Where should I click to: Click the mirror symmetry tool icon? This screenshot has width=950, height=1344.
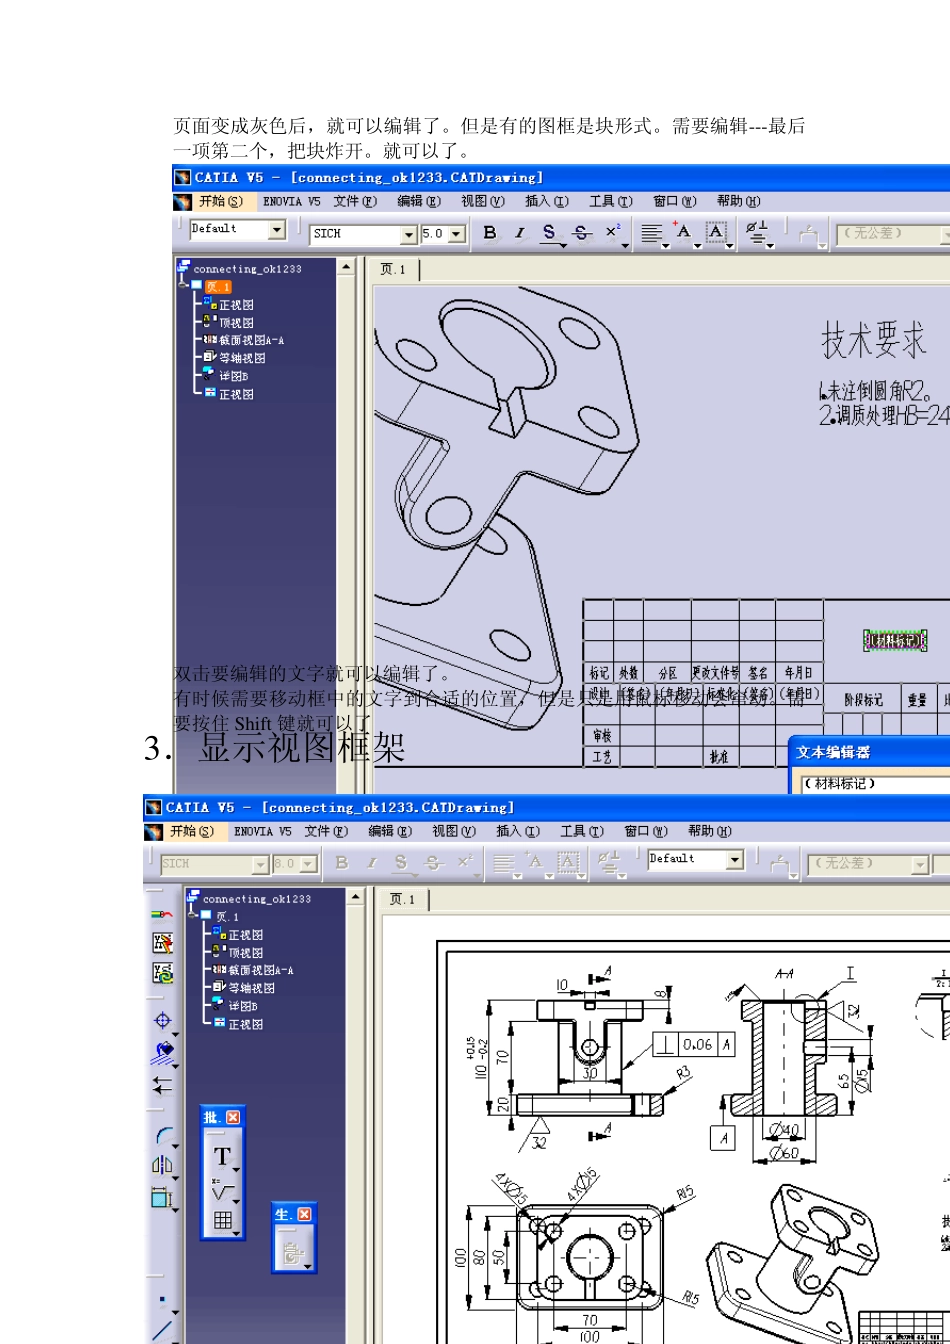pos(161,1164)
